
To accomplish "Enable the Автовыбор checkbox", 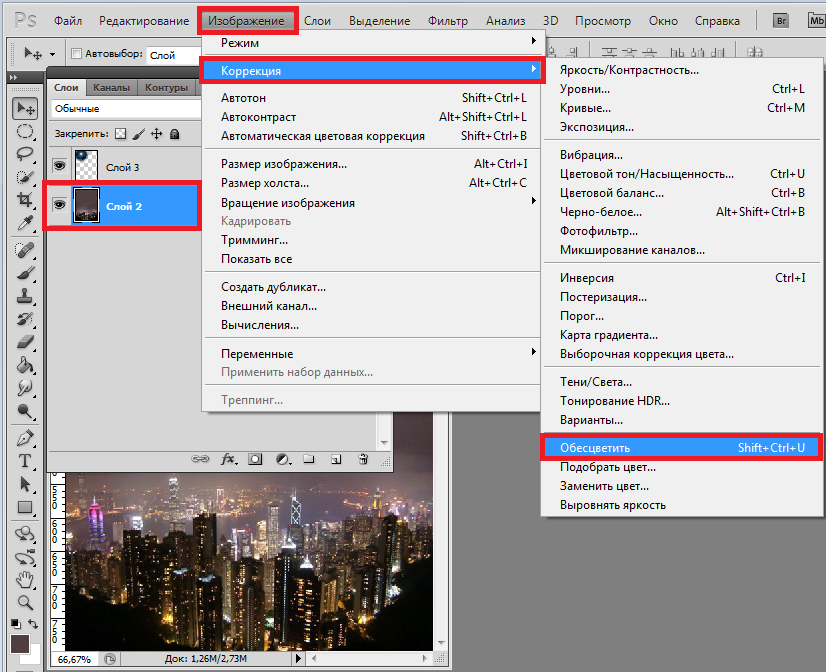I will tap(77, 55).
